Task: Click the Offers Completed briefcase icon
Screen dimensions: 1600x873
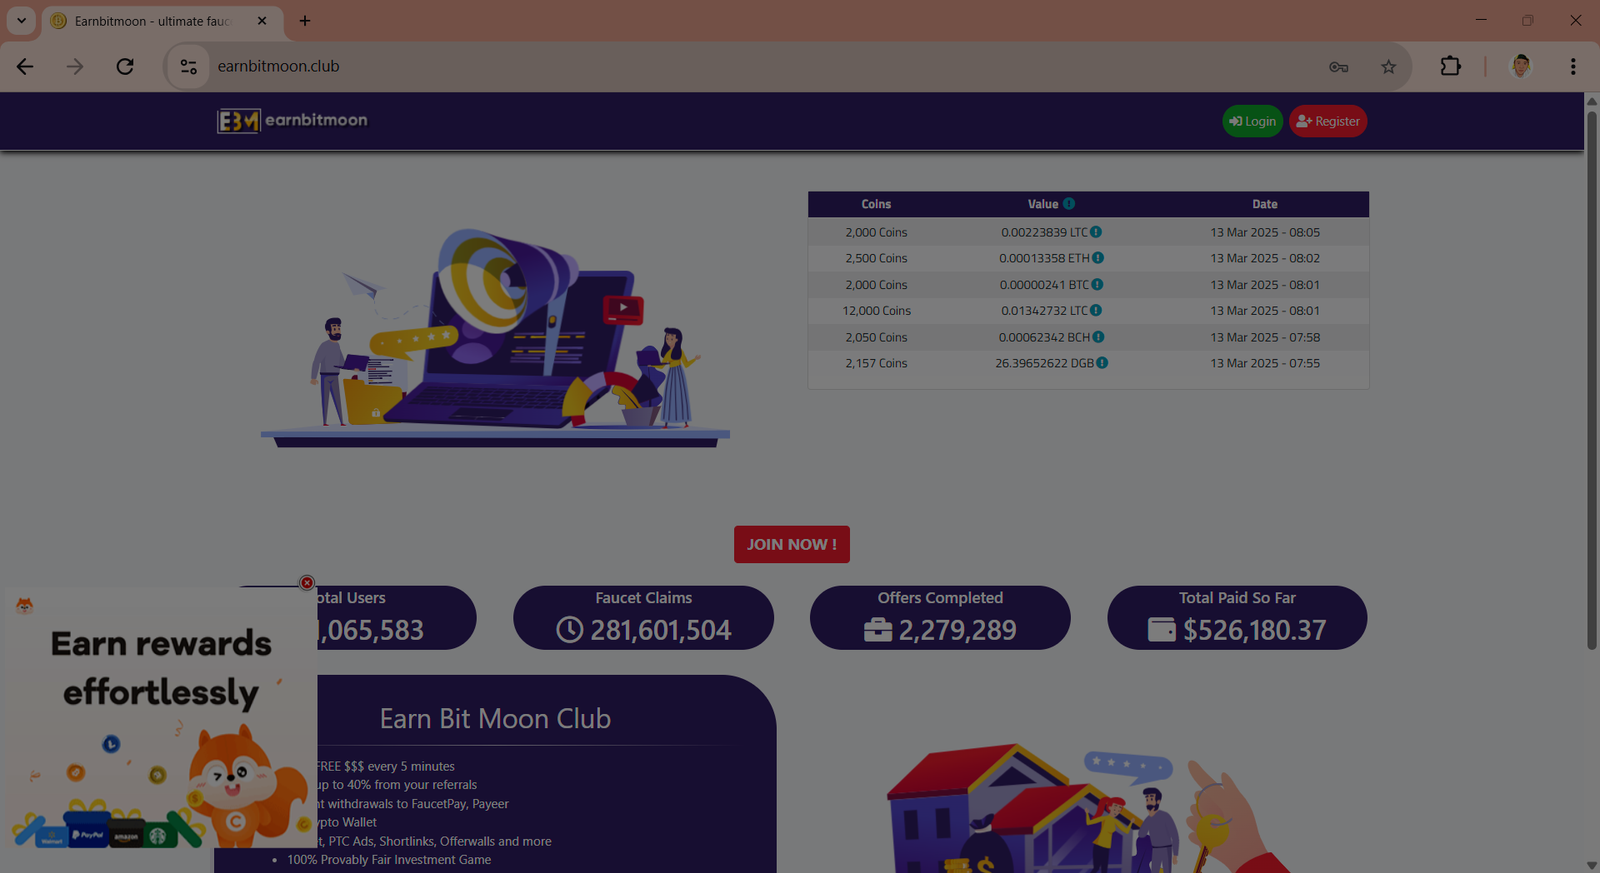Action: (878, 630)
